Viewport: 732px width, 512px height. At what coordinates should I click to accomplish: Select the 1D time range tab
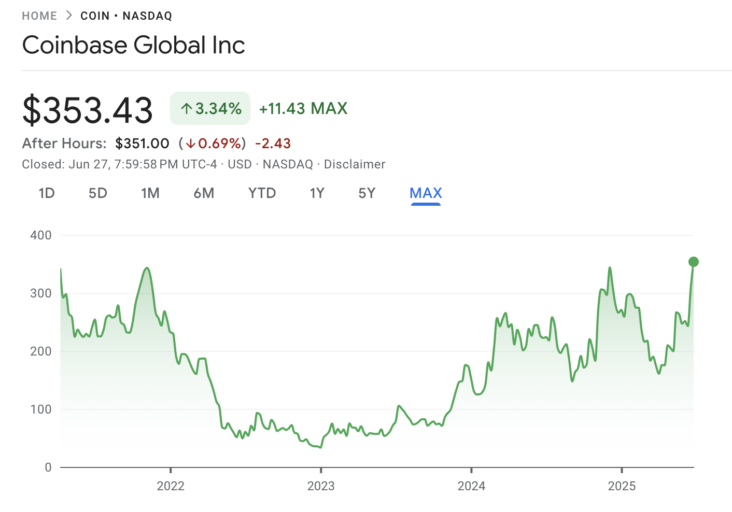tap(46, 193)
